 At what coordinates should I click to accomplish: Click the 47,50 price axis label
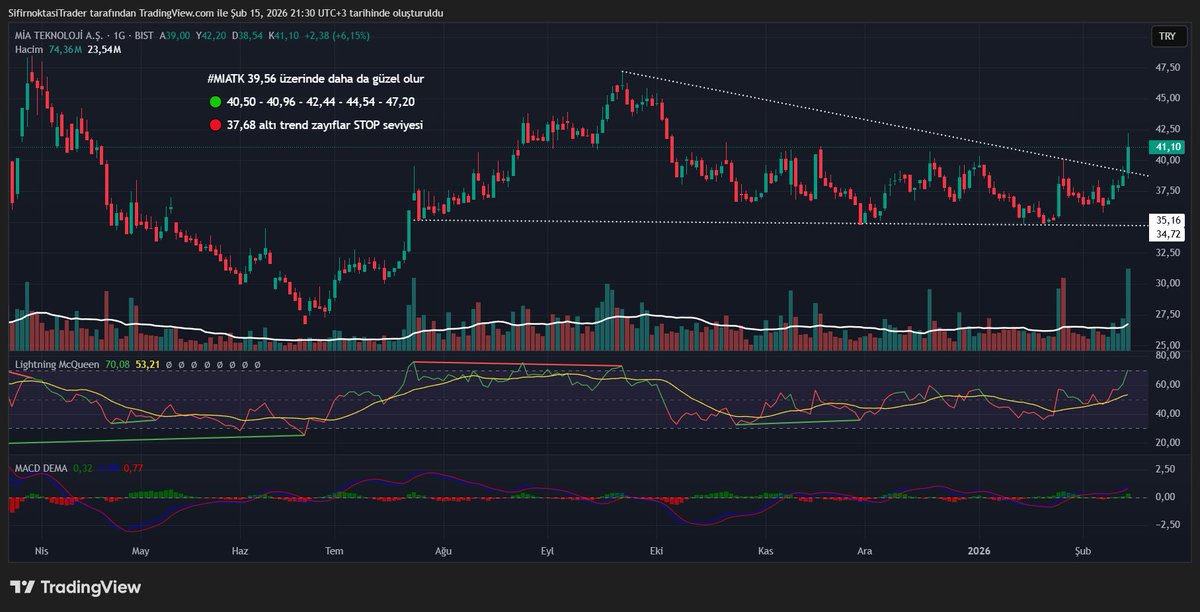(x=1167, y=68)
